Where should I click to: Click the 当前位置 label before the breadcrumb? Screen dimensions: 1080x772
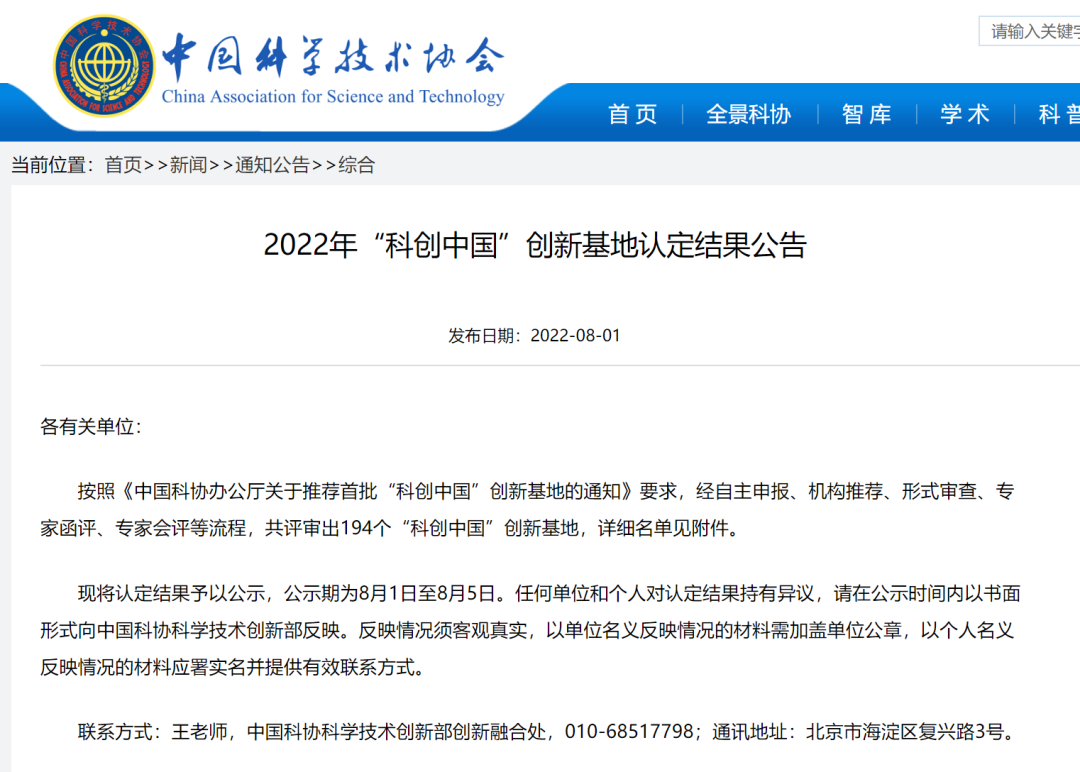pos(52,165)
